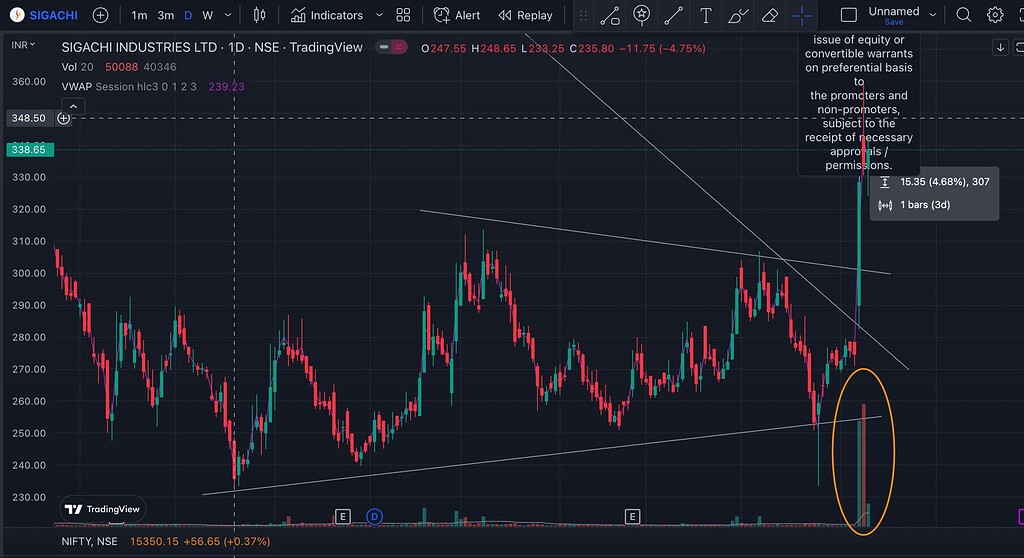Viewport: 1024px width, 558px height.
Task: Select the brush drawing tool
Action: click(x=737, y=15)
